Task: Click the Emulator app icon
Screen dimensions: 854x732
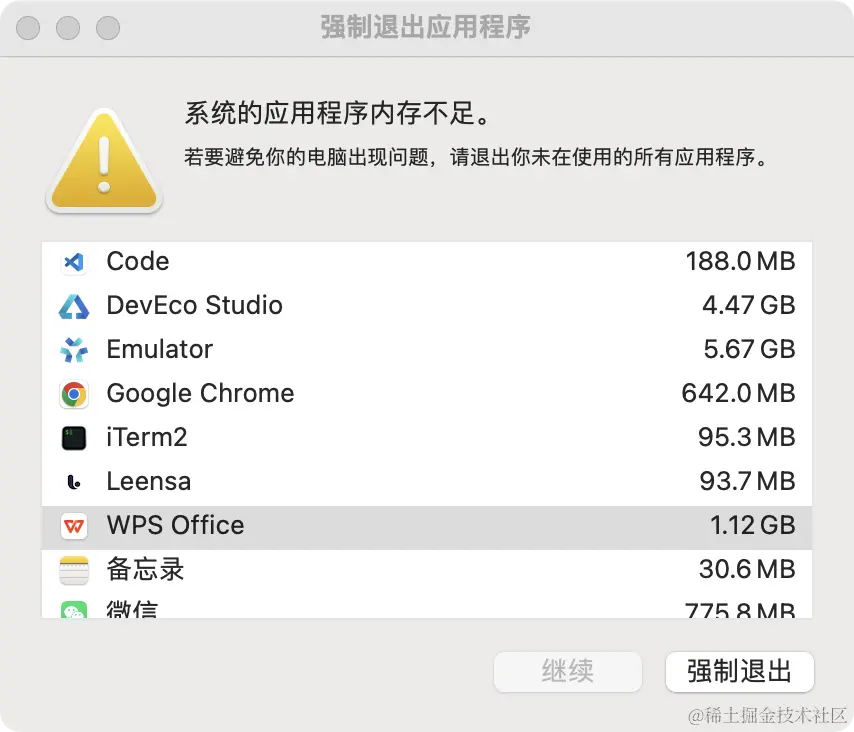Action: click(73, 350)
